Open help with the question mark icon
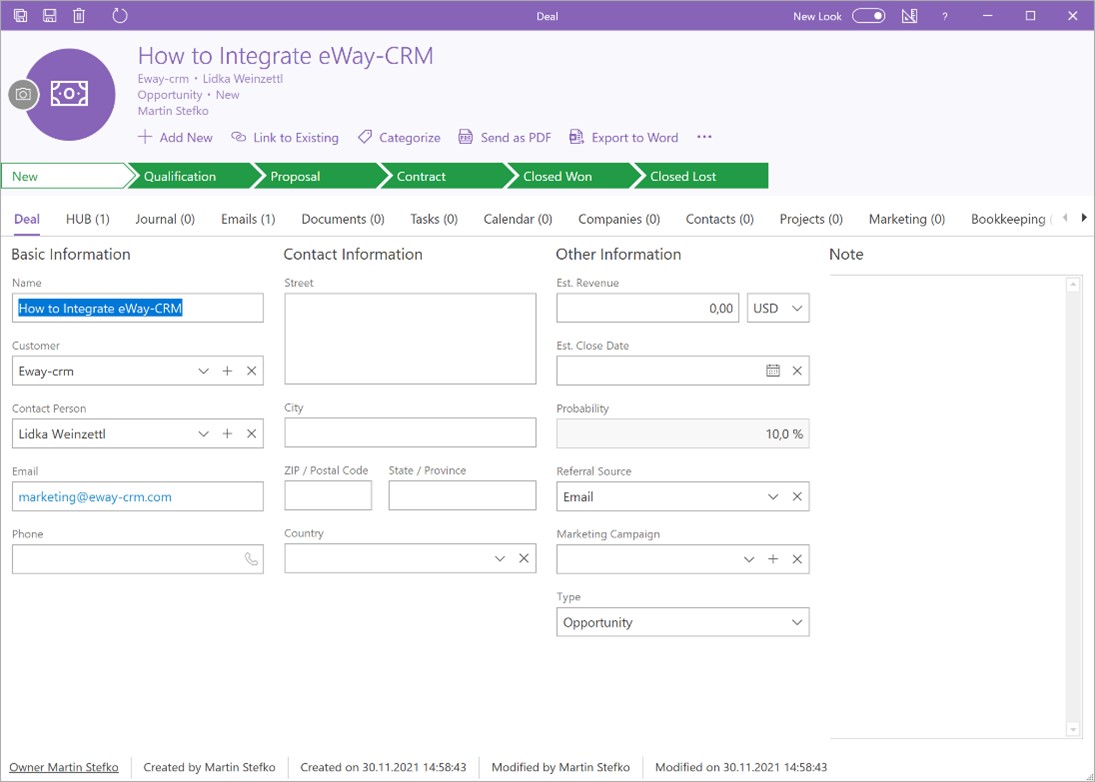 click(x=945, y=16)
